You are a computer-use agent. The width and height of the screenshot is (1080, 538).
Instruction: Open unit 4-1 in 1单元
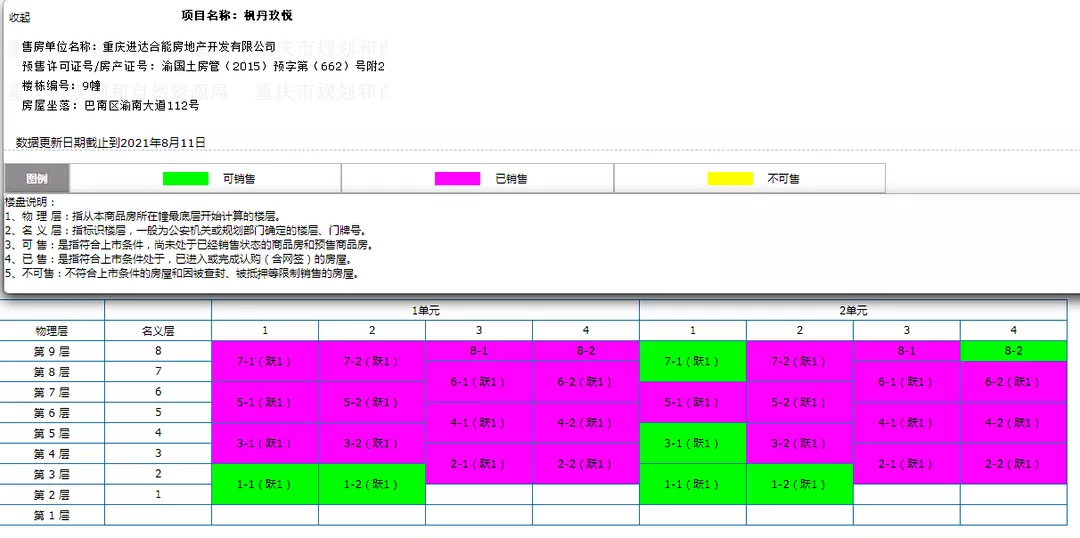click(479, 423)
